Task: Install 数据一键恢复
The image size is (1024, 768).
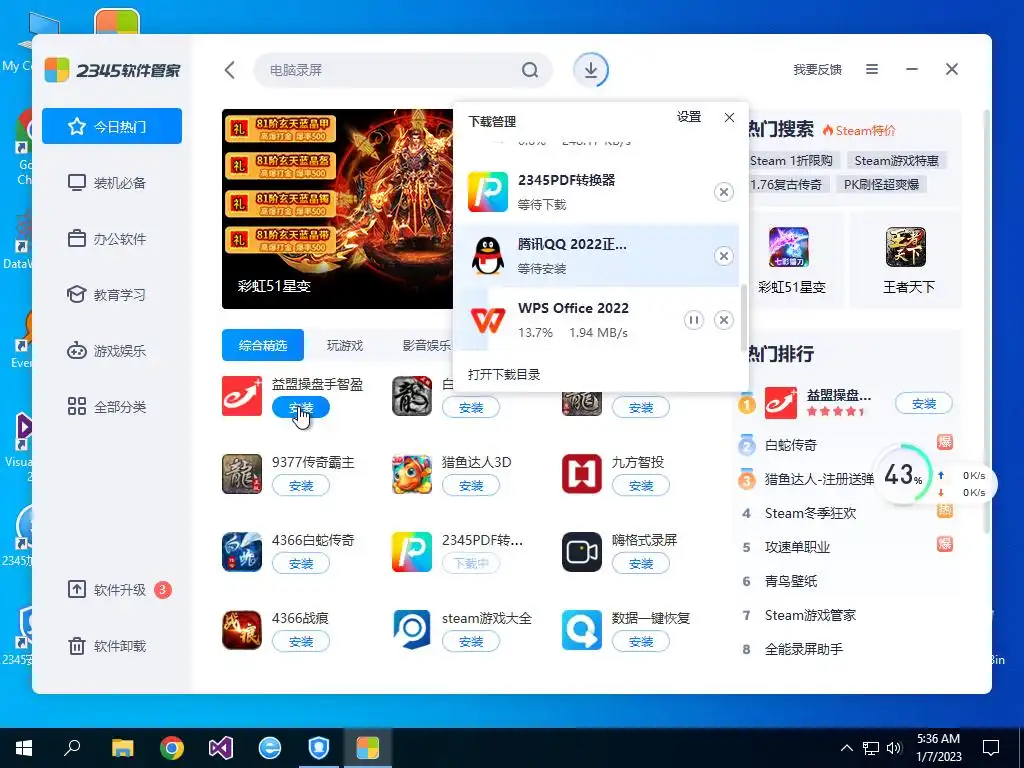Action: [x=641, y=642]
